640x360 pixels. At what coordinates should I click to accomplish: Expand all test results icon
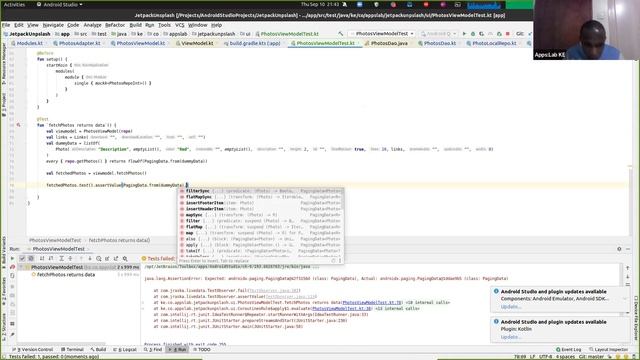pos(61,258)
